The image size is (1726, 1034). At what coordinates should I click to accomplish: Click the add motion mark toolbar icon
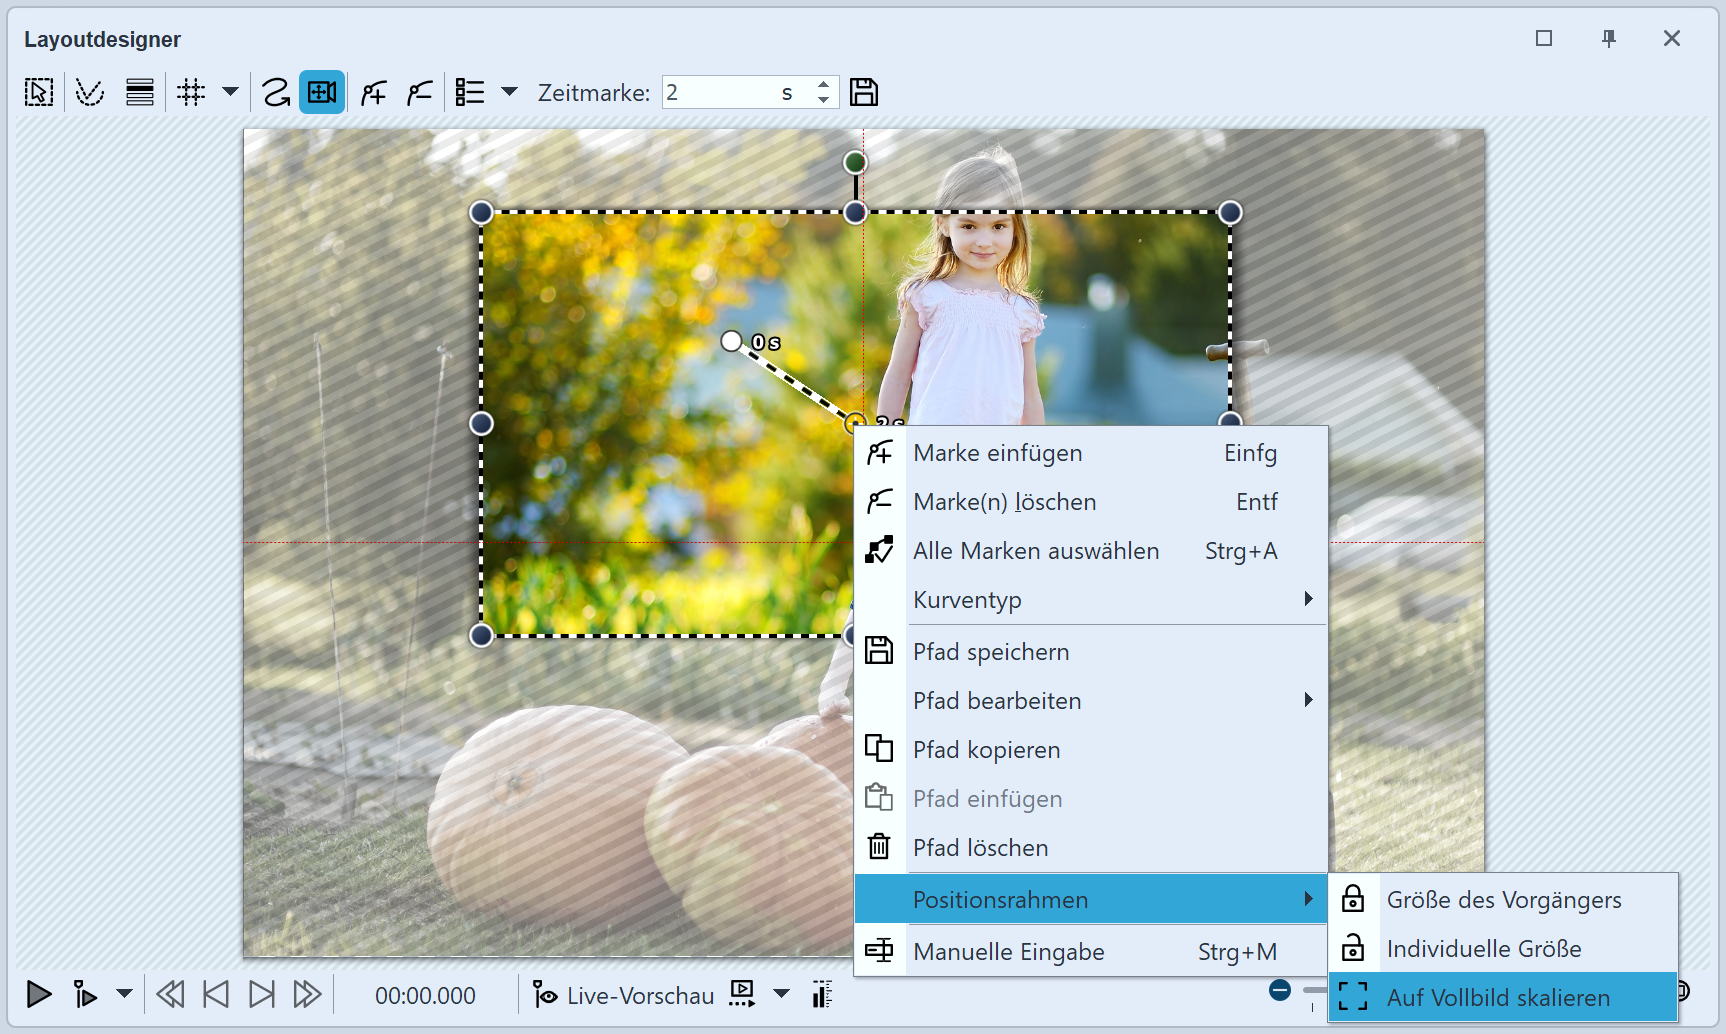(x=374, y=93)
